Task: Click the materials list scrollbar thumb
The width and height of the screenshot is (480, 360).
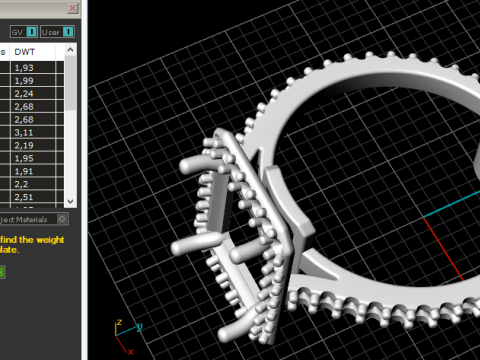Action: click(70, 83)
